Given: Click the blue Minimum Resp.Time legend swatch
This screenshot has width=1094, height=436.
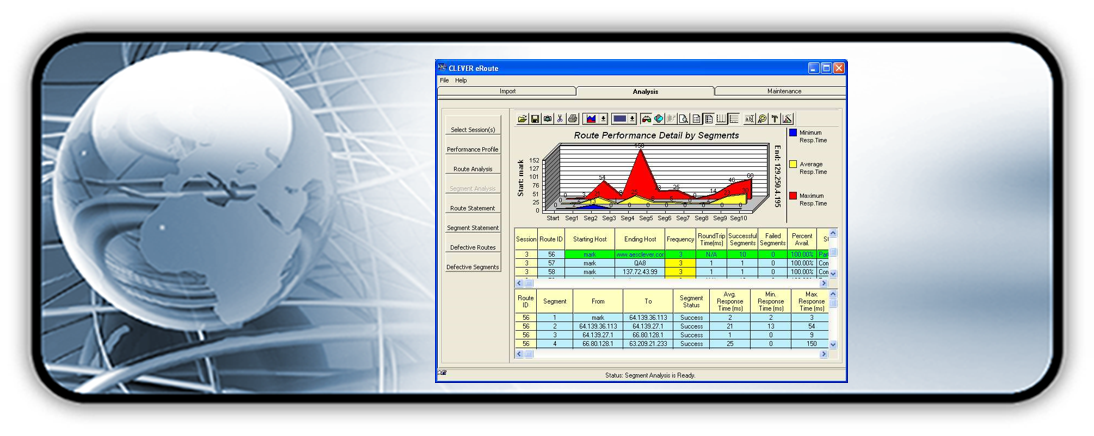Looking at the screenshot, I should pos(793,133).
